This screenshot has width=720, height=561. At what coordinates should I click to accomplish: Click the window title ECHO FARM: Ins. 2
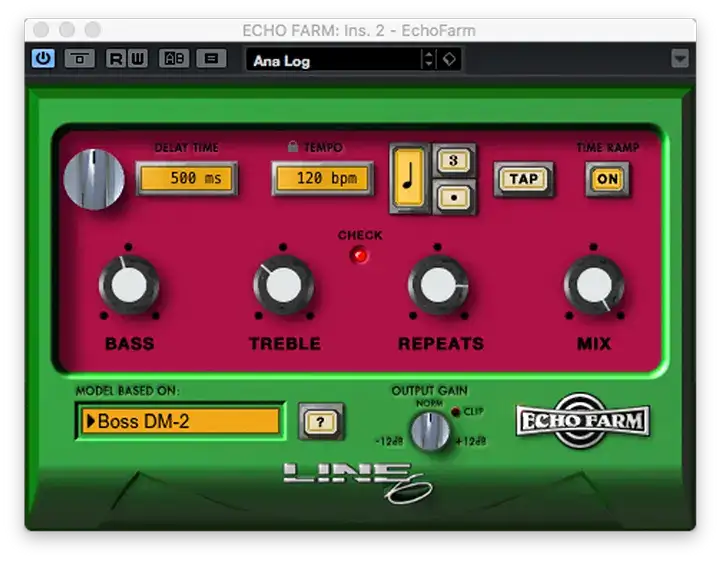(x=359, y=31)
